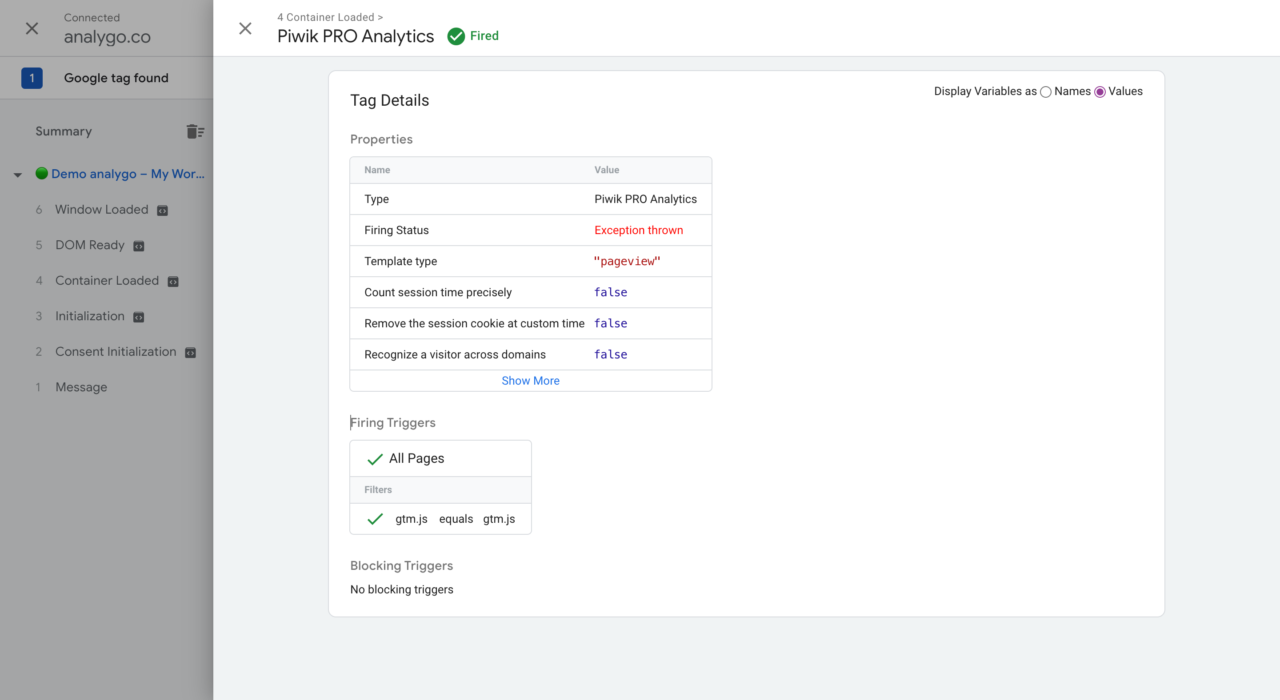
Task: Click the checkmark beside the gtm.js filter
Action: [x=375, y=519]
